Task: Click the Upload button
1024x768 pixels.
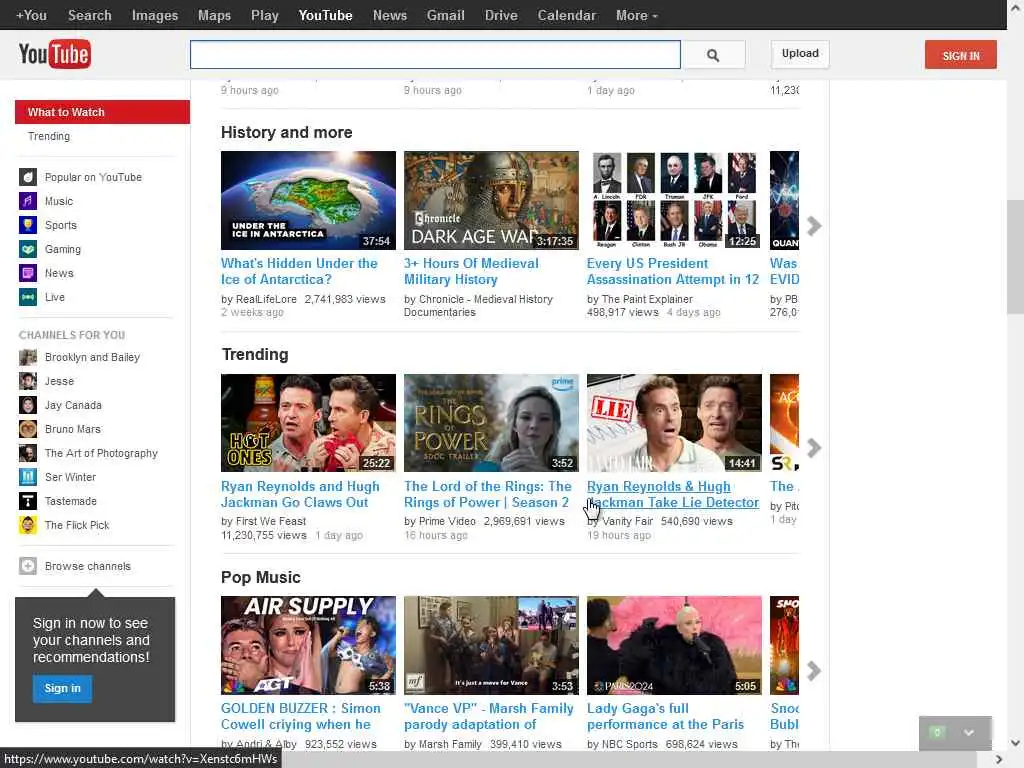Action: coord(800,54)
